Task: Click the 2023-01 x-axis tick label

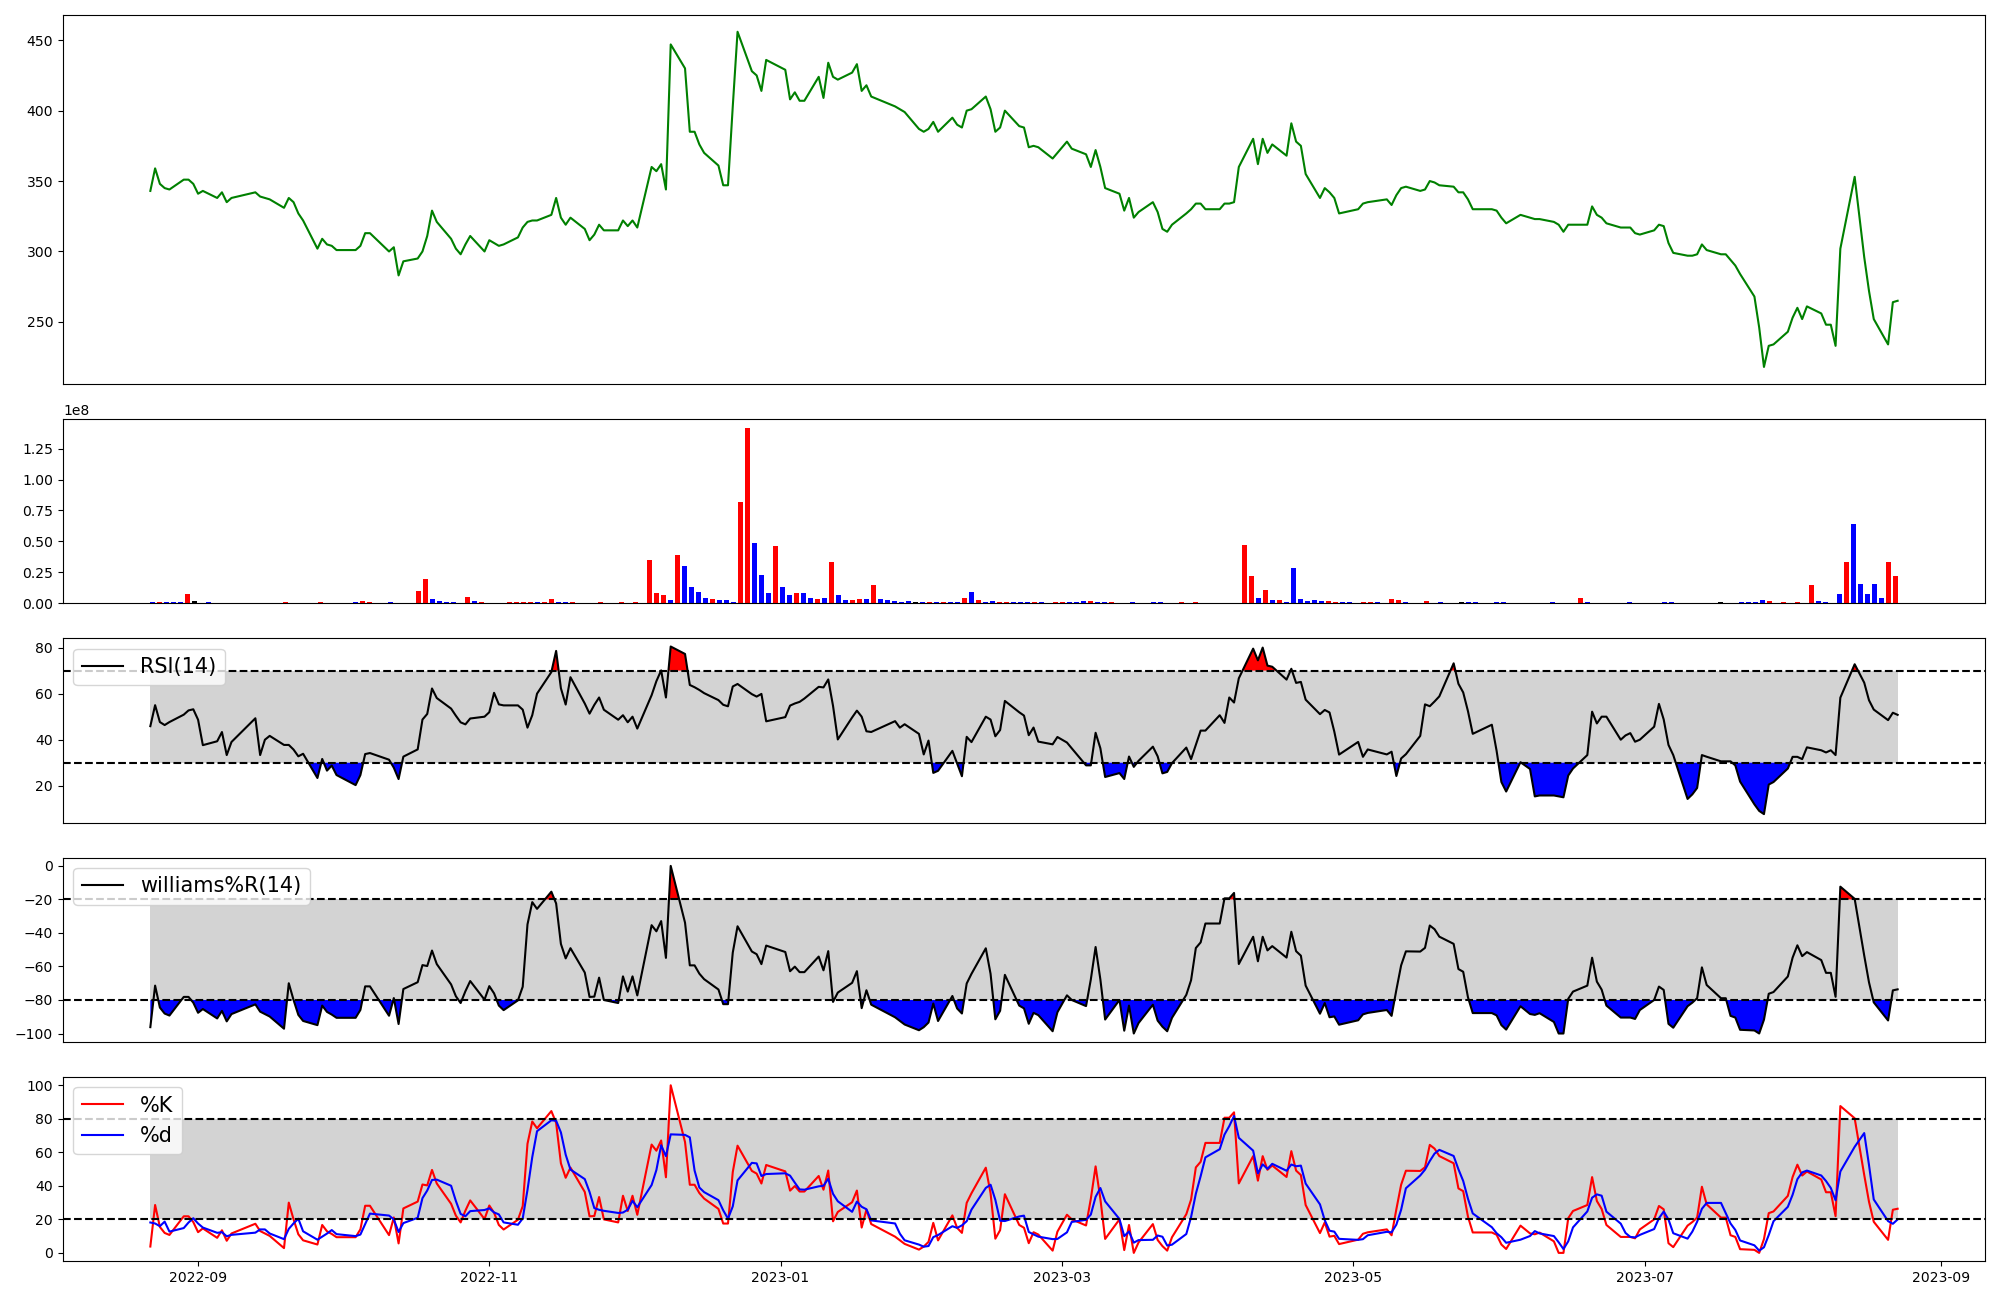Action: pyautogui.click(x=779, y=1277)
